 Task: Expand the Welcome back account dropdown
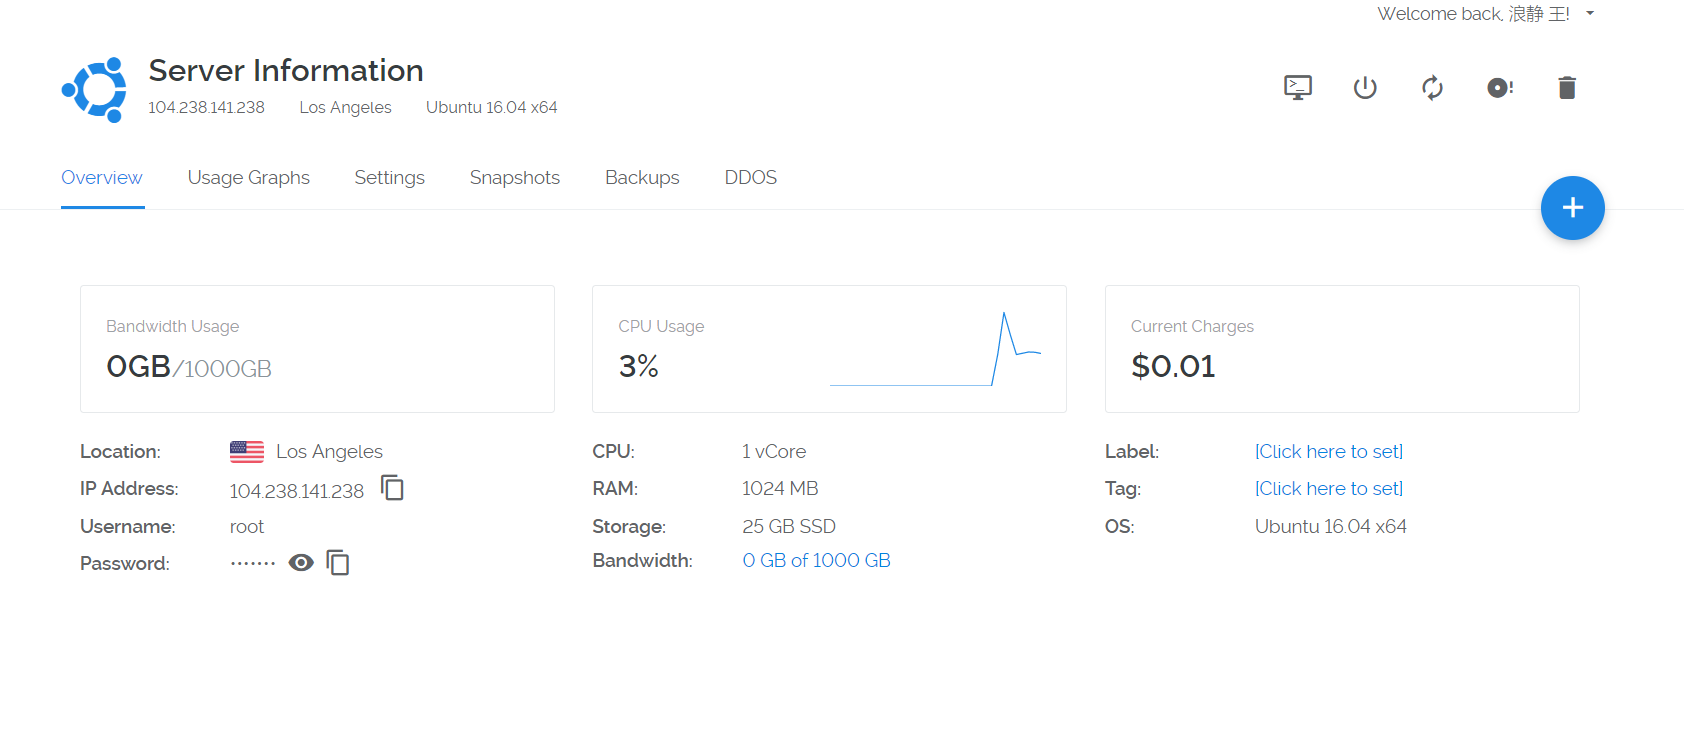[1590, 14]
